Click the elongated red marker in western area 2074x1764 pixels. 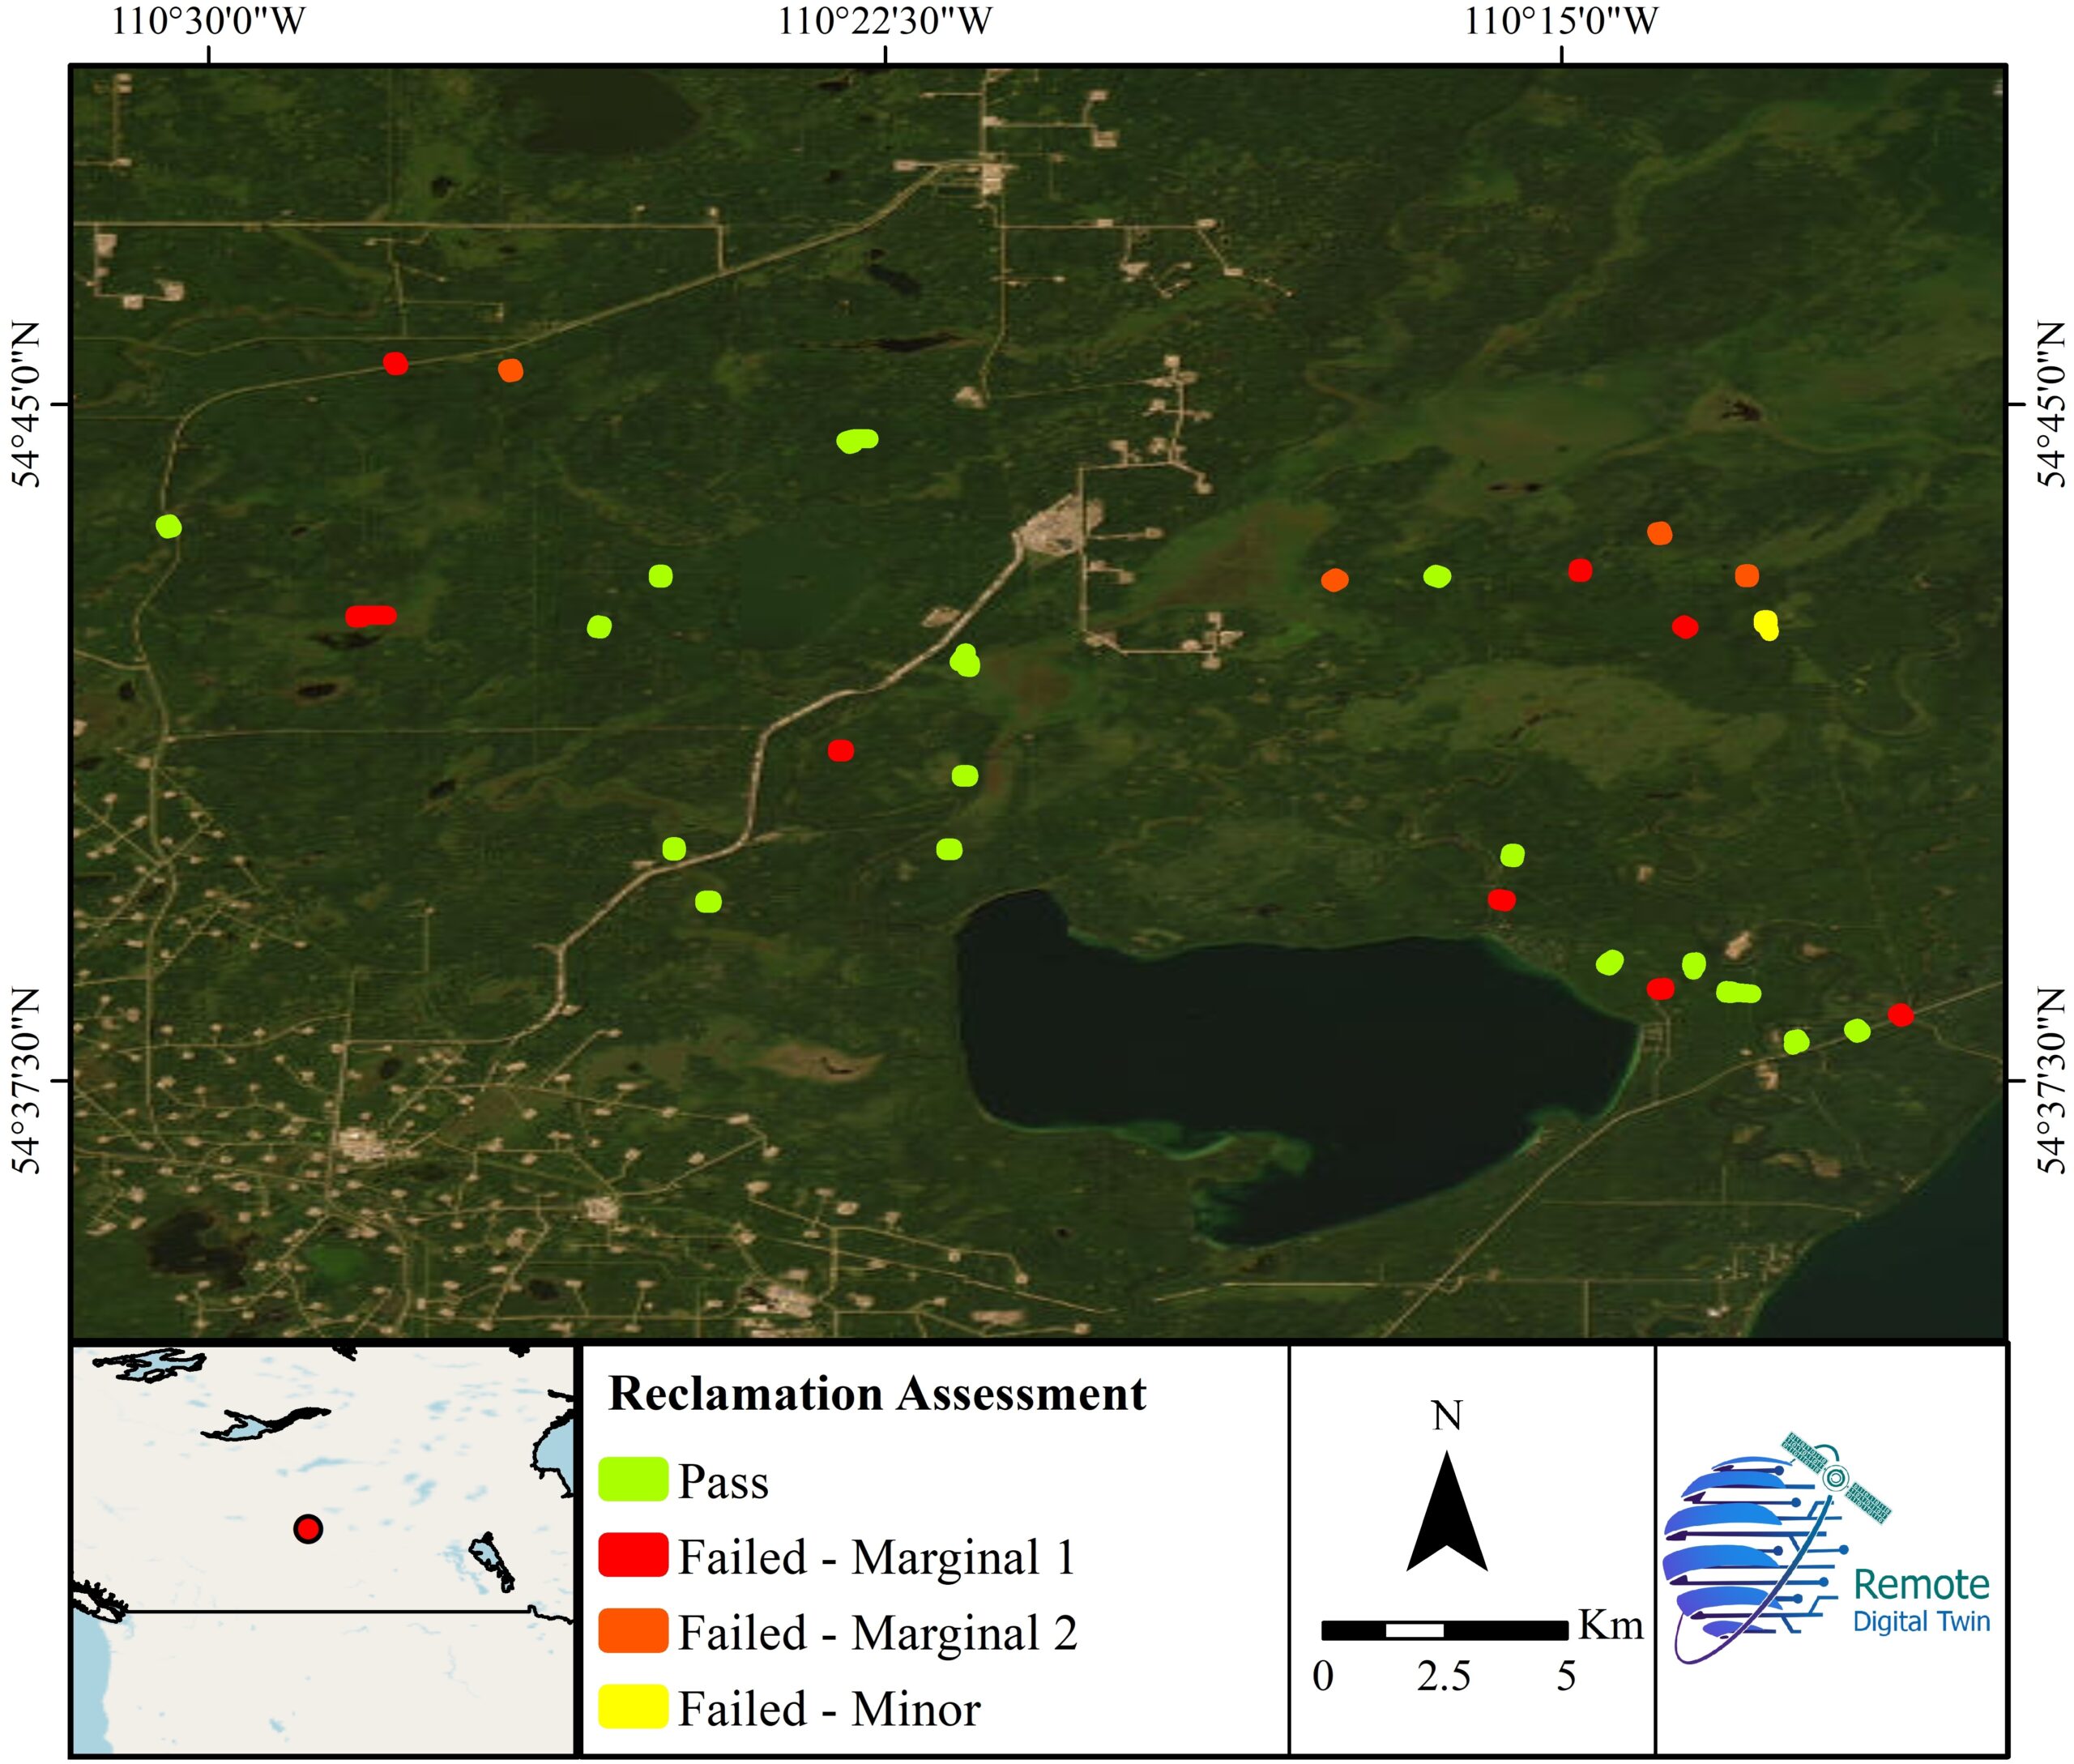(371, 616)
